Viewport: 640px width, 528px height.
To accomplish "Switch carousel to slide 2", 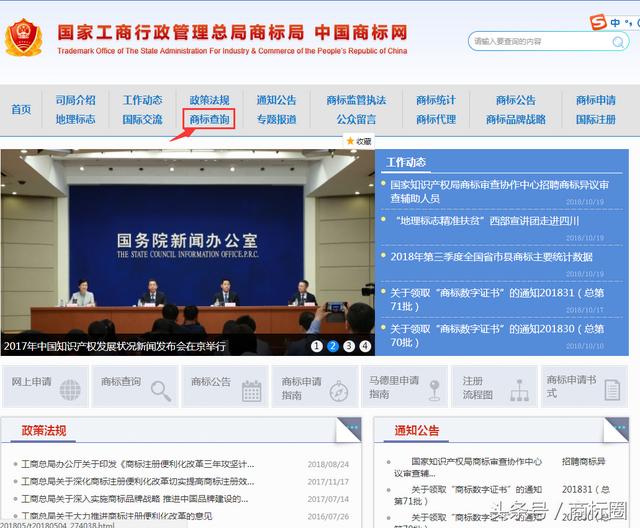I will coord(333,346).
